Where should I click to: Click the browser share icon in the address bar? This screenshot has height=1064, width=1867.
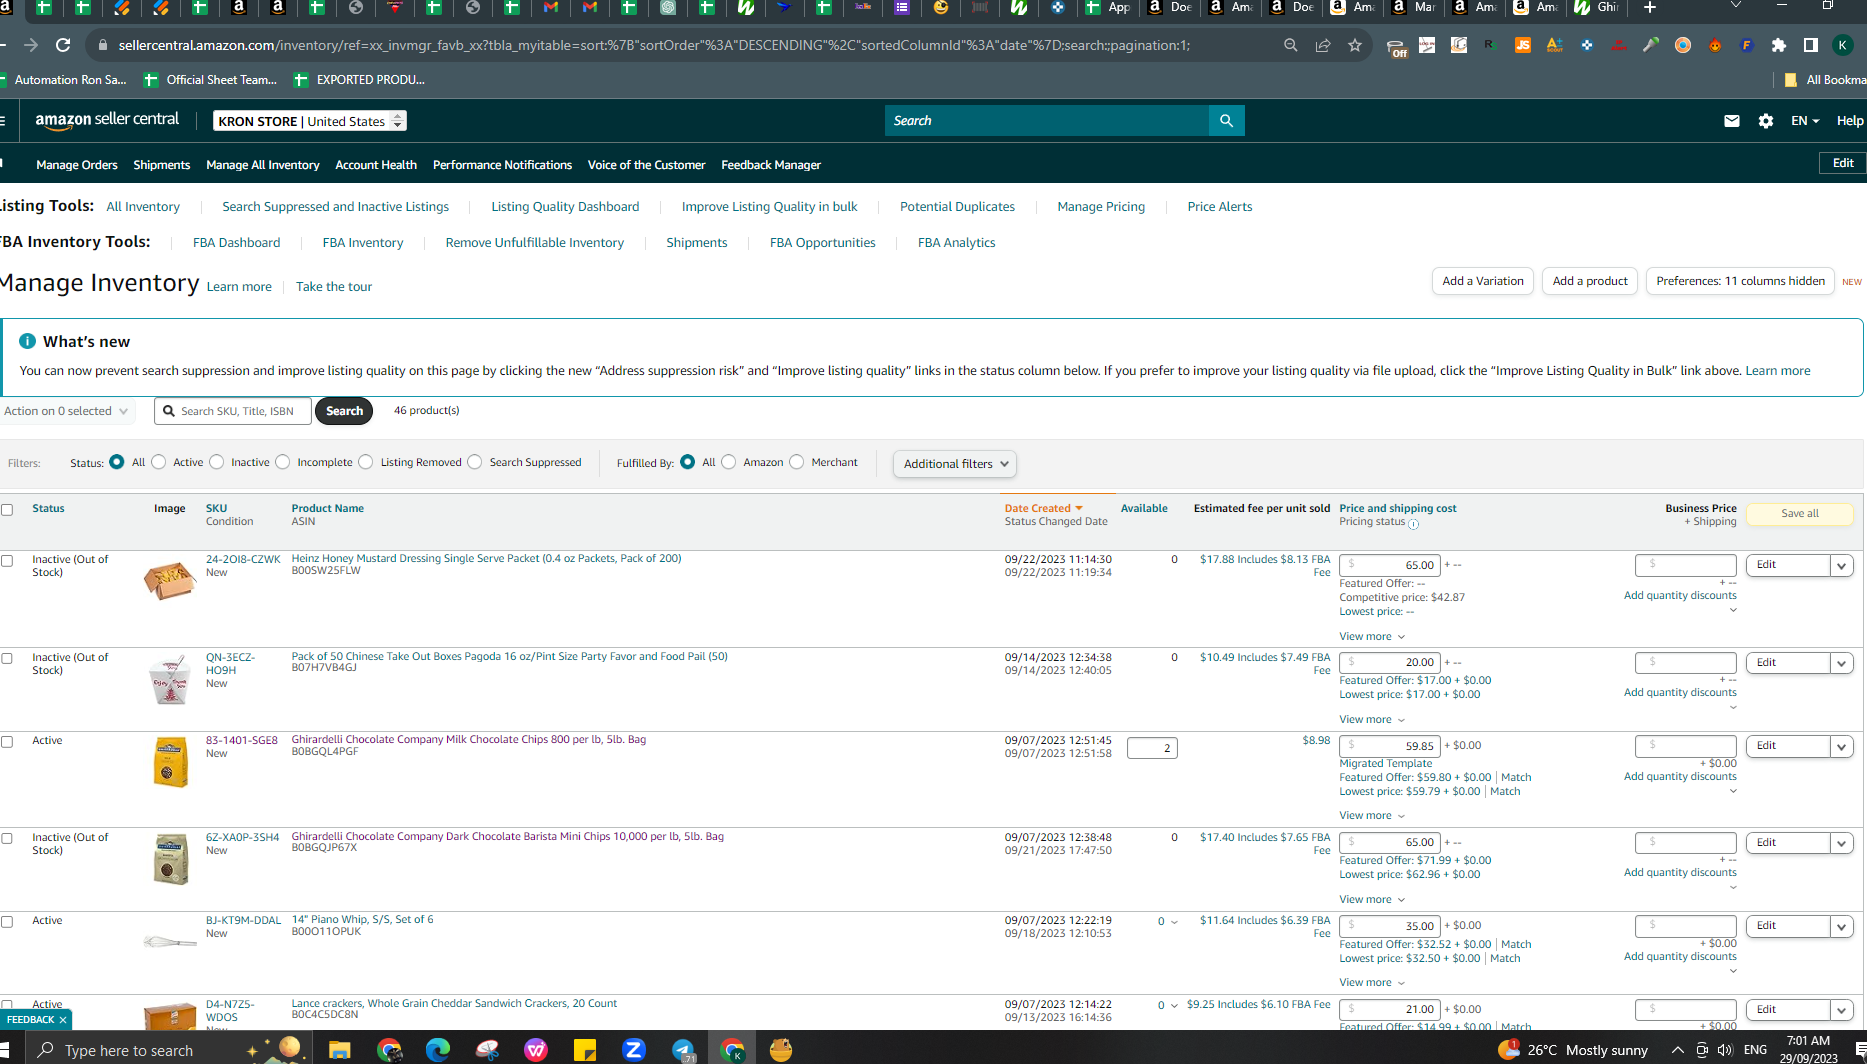pyautogui.click(x=1323, y=45)
